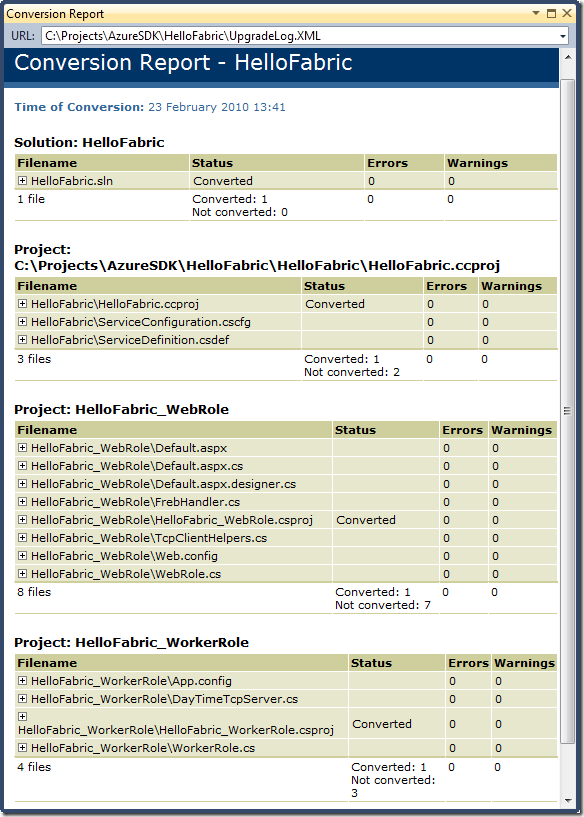This screenshot has width=584, height=817.
Task: Expand the ServiceConfiguration.cscfg row
Action: coord(22,321)
